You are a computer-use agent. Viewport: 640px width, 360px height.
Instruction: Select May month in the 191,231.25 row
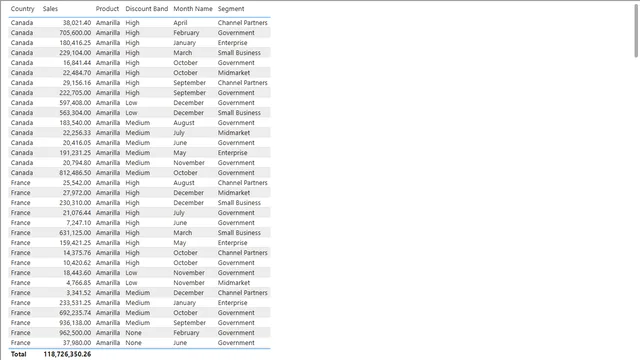(x=180, y=153)
